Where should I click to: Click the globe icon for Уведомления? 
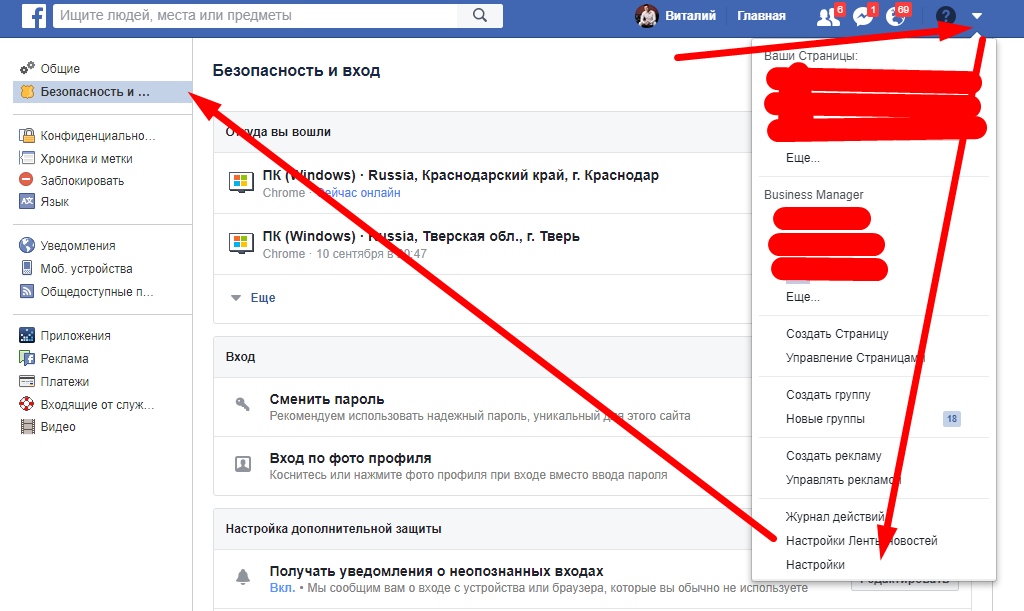click(27, 245)
